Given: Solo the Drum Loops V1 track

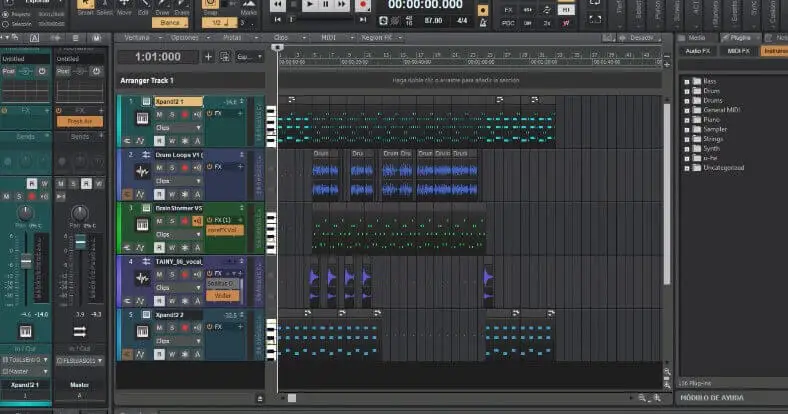Looking at the screenshot, I should coord(172,168).
